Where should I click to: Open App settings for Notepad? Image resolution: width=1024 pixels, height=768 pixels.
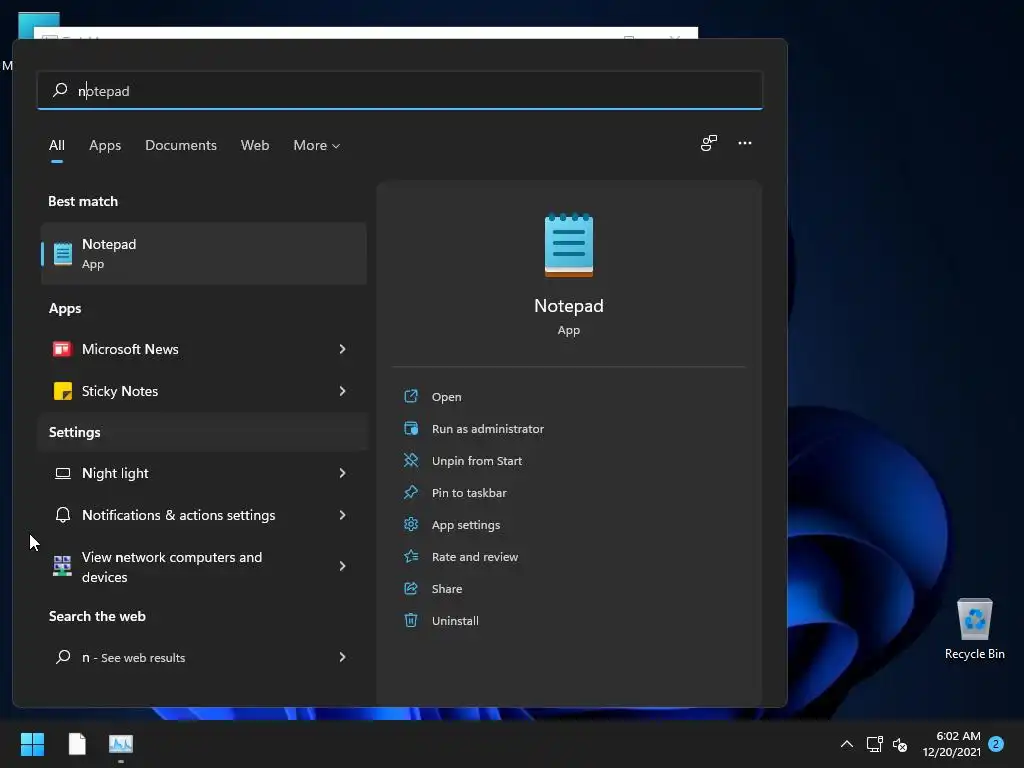(x=466, y=524)
